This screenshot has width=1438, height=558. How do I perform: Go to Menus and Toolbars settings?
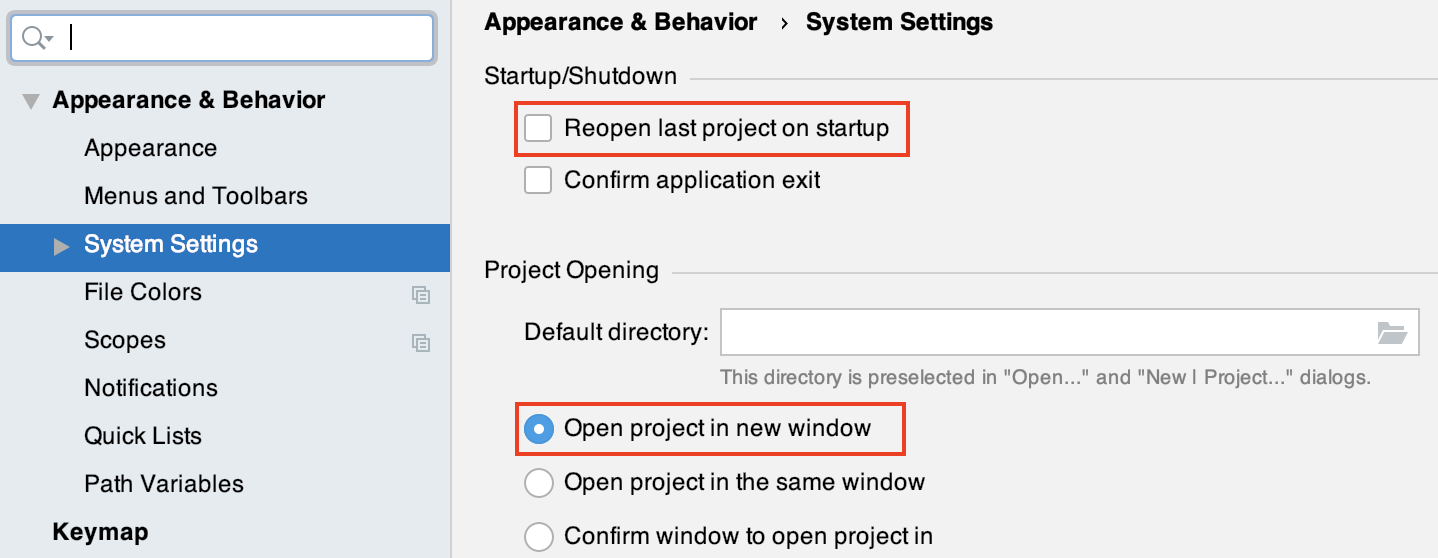pyautogui.click(x=195, y=197)
